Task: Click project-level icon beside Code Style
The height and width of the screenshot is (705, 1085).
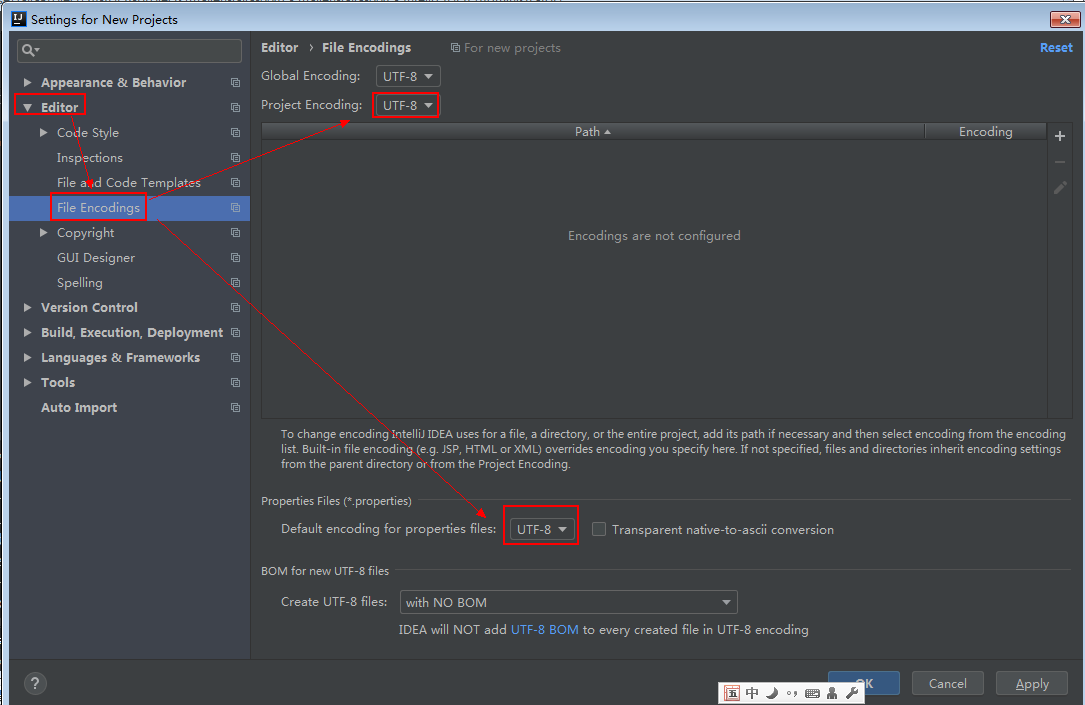Action: 235,132
